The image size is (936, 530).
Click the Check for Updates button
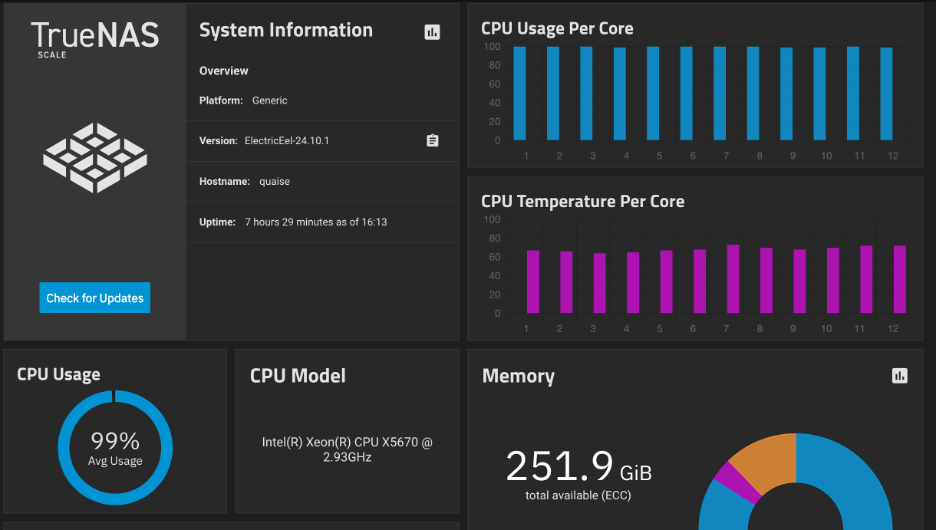pyautogui.click(x=95, y=298)
